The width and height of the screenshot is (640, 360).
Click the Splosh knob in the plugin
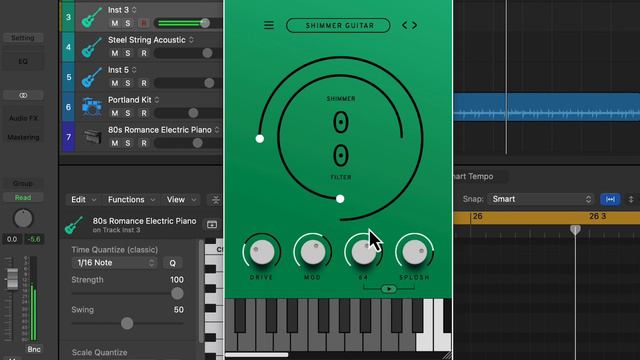(x=414, y=252)
